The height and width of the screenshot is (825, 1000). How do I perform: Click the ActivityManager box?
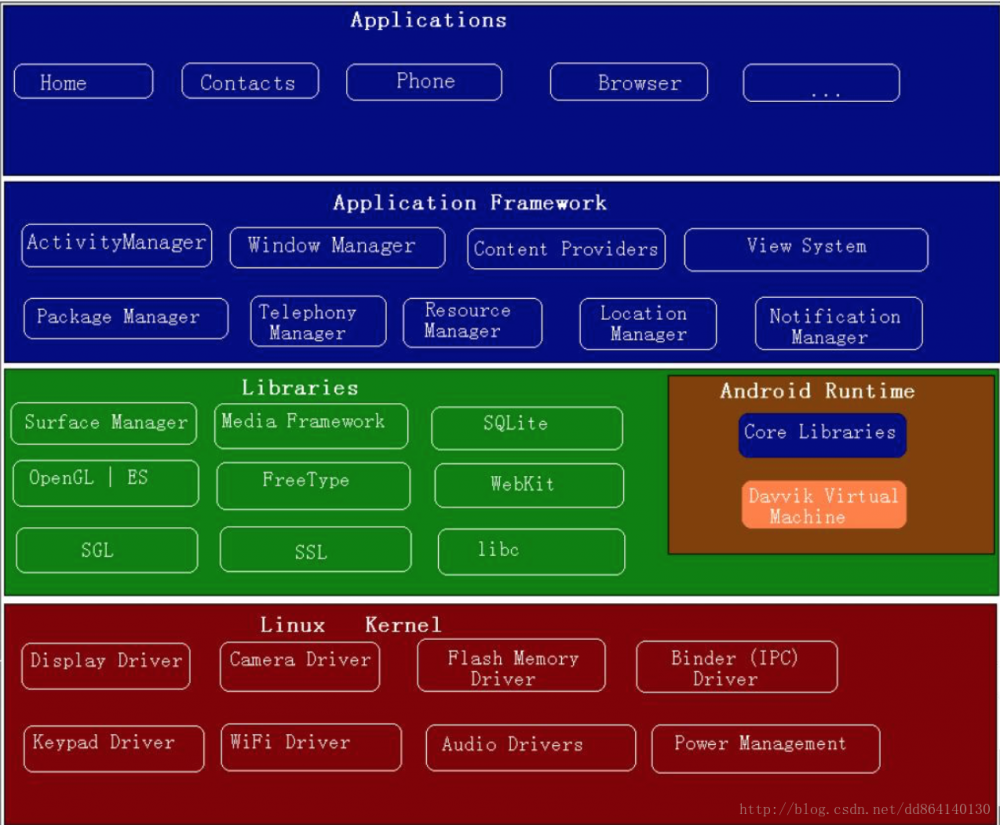click(x=116, y=245)
